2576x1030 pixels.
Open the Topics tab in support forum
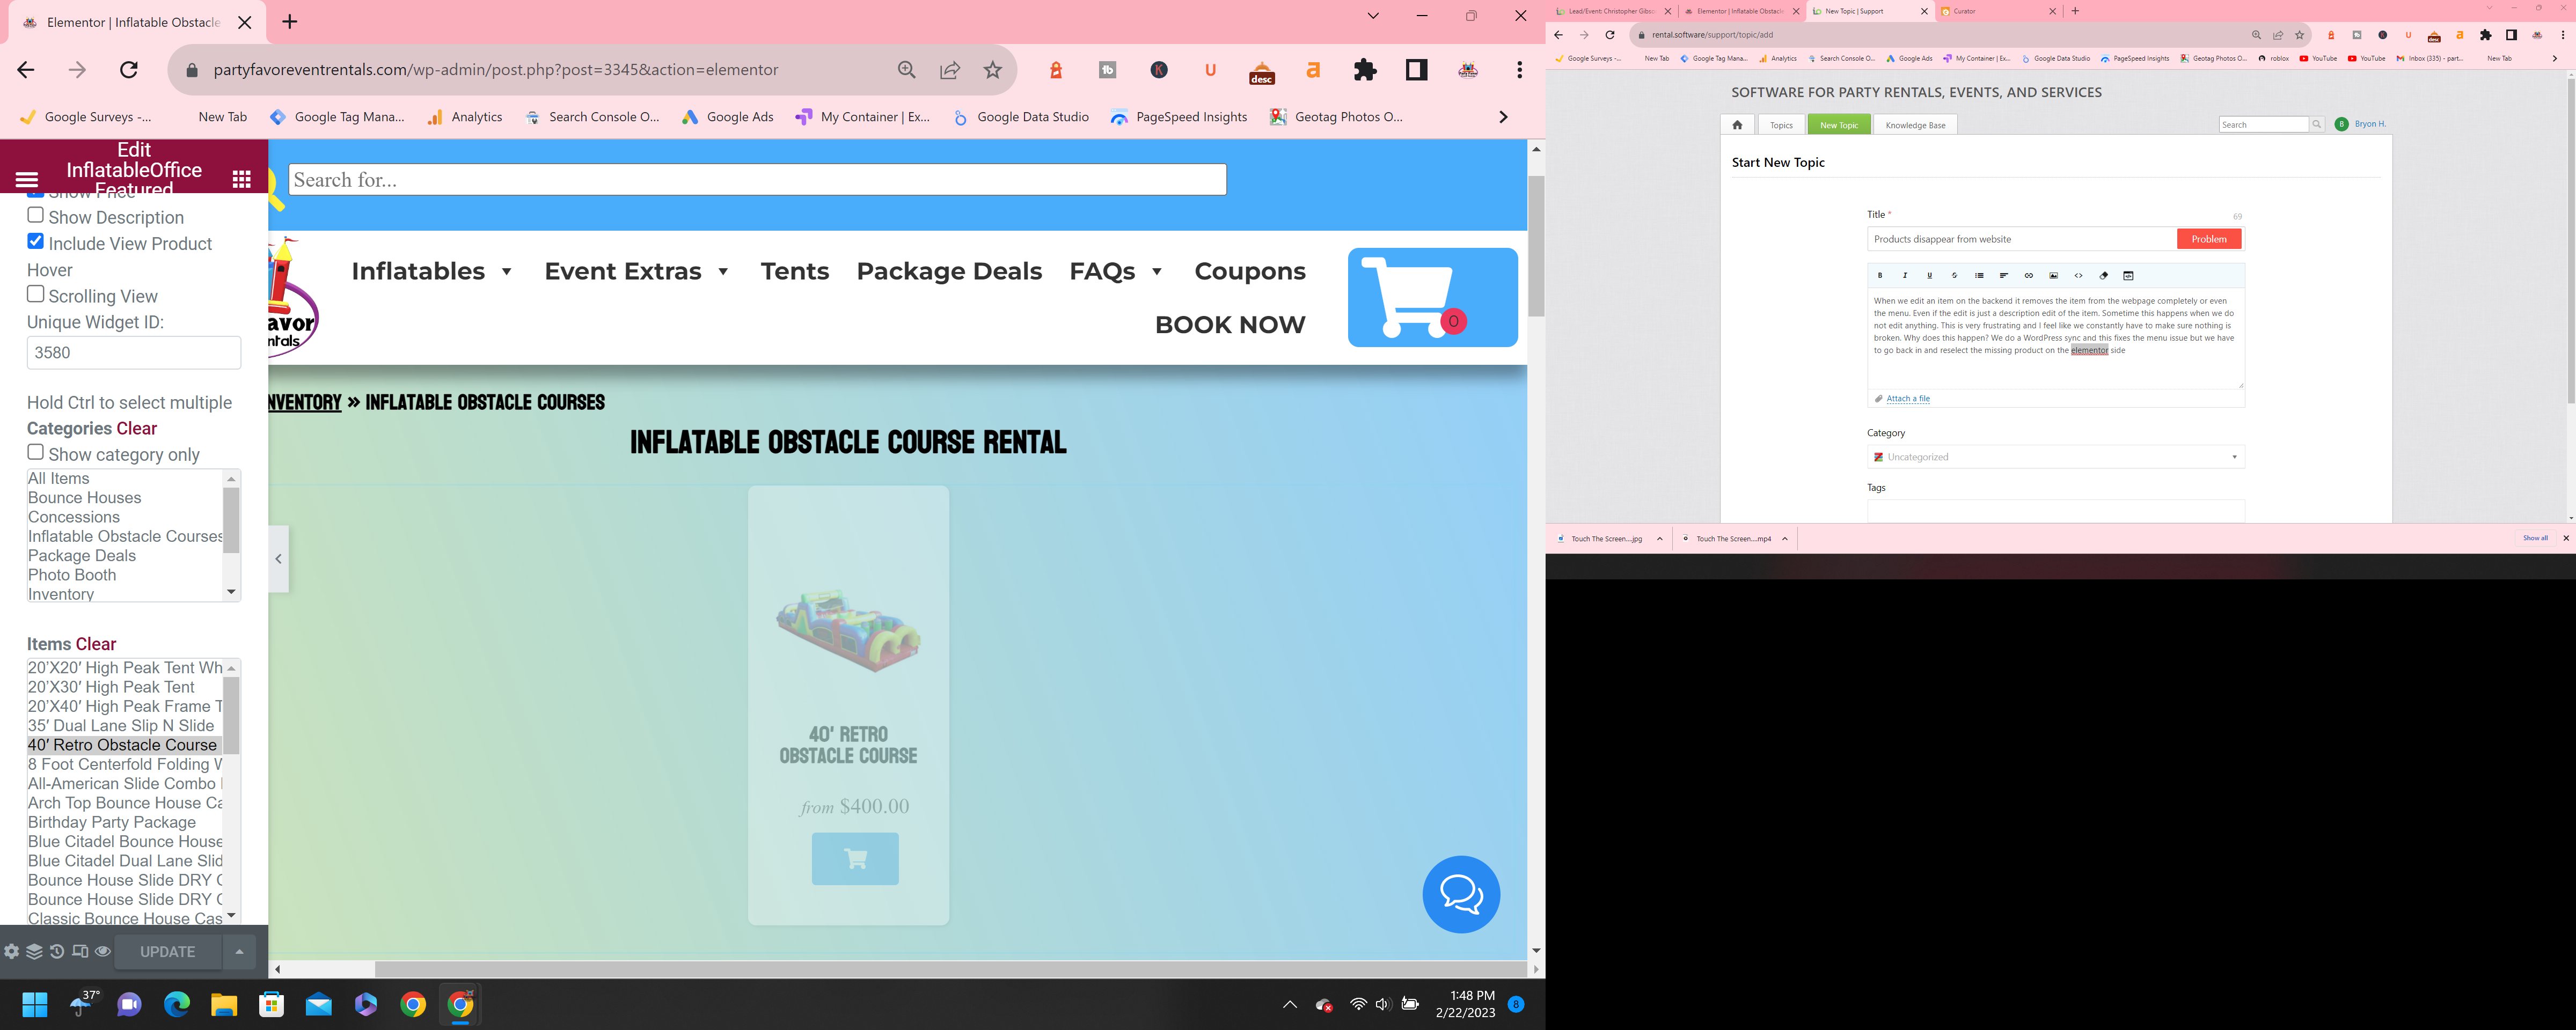[x=1781, y=125]
